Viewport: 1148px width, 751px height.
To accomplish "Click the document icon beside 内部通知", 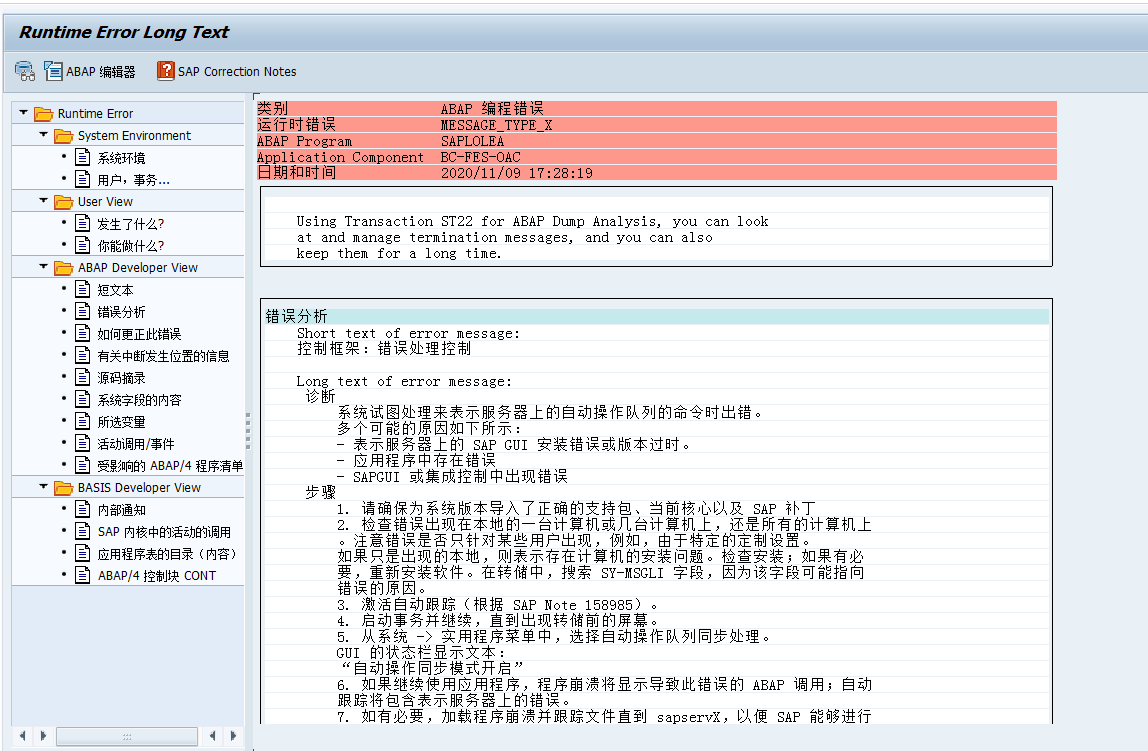I will (x=83, y=509).
